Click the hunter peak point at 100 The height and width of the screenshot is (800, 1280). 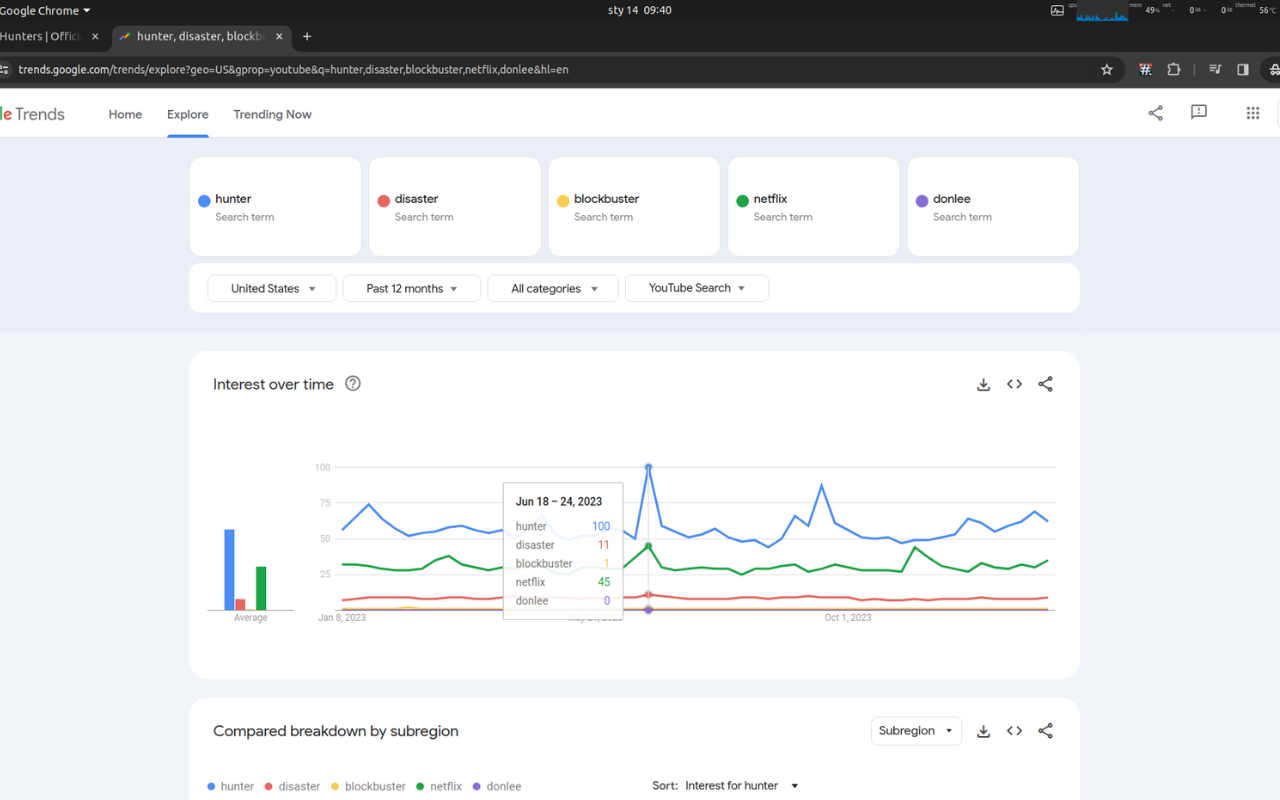tap(649, 467)
